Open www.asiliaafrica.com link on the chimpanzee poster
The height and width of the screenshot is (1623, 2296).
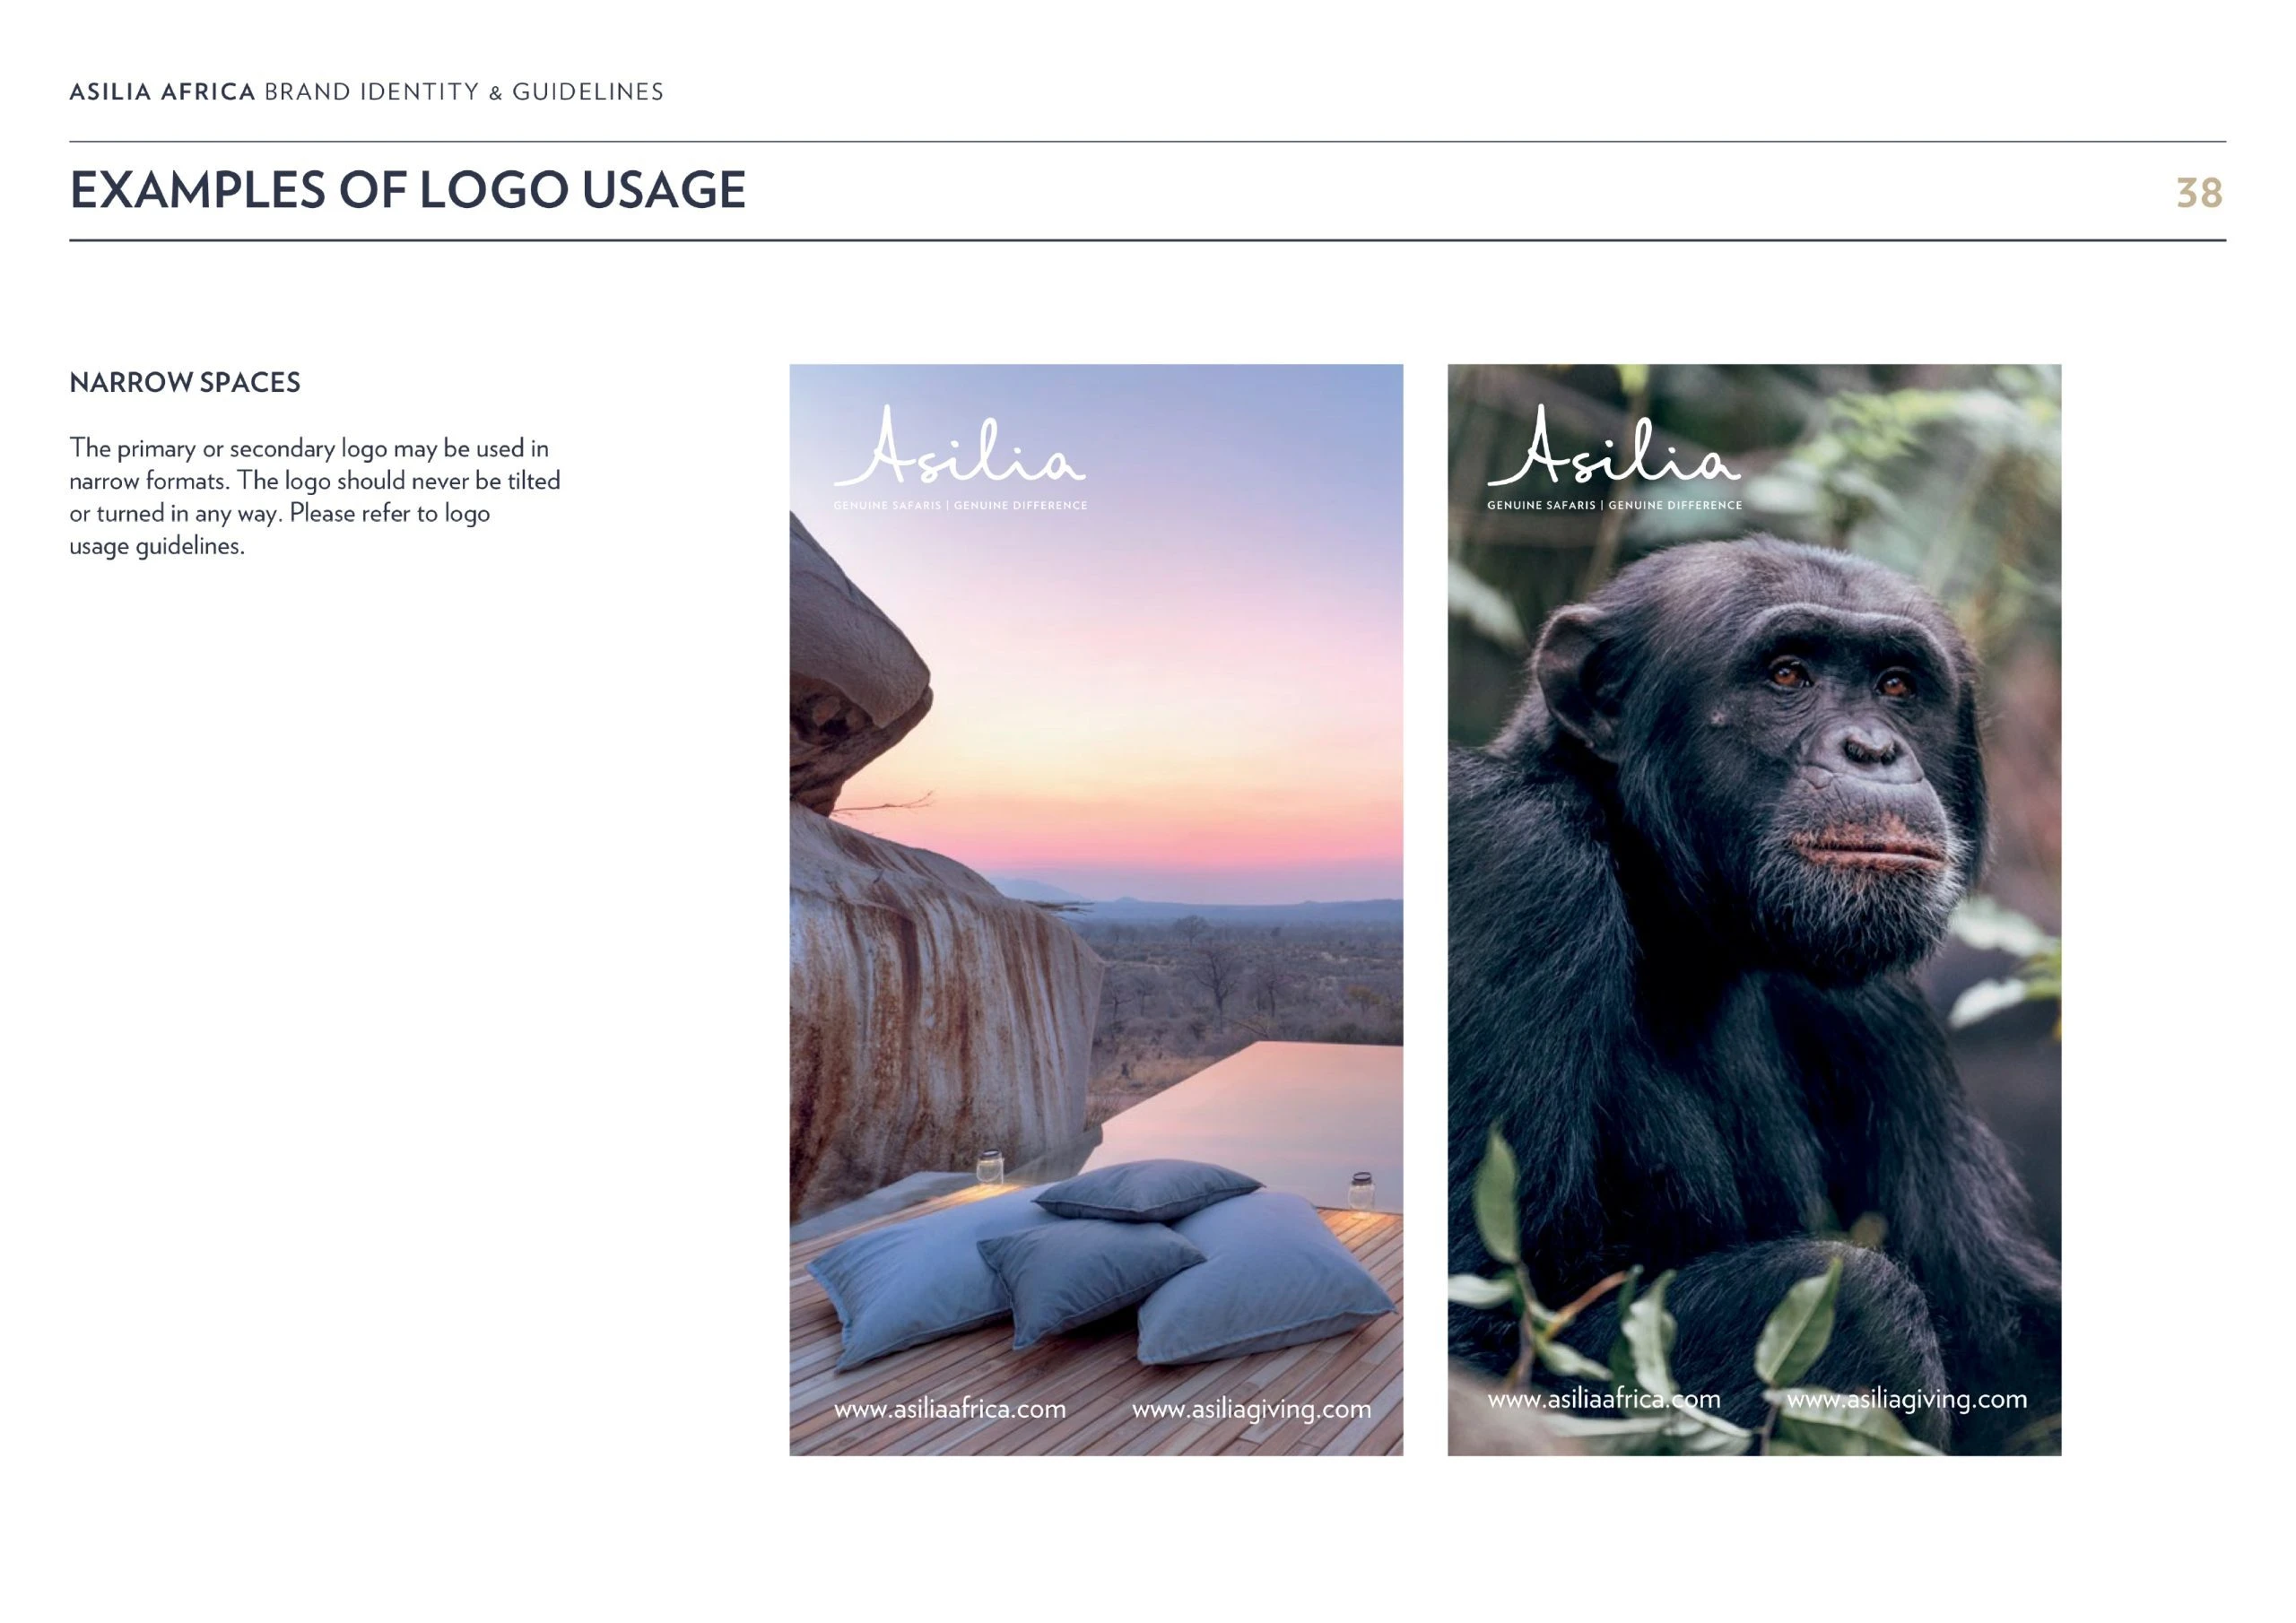1604,1399
